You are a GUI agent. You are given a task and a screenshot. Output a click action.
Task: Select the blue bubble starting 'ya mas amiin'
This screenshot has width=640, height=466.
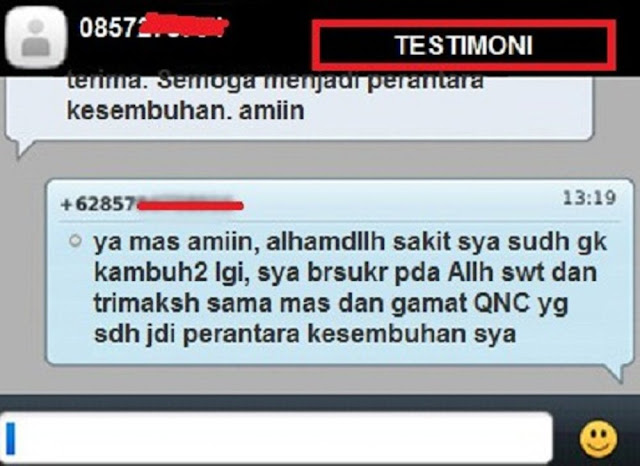tap(340, 272)
